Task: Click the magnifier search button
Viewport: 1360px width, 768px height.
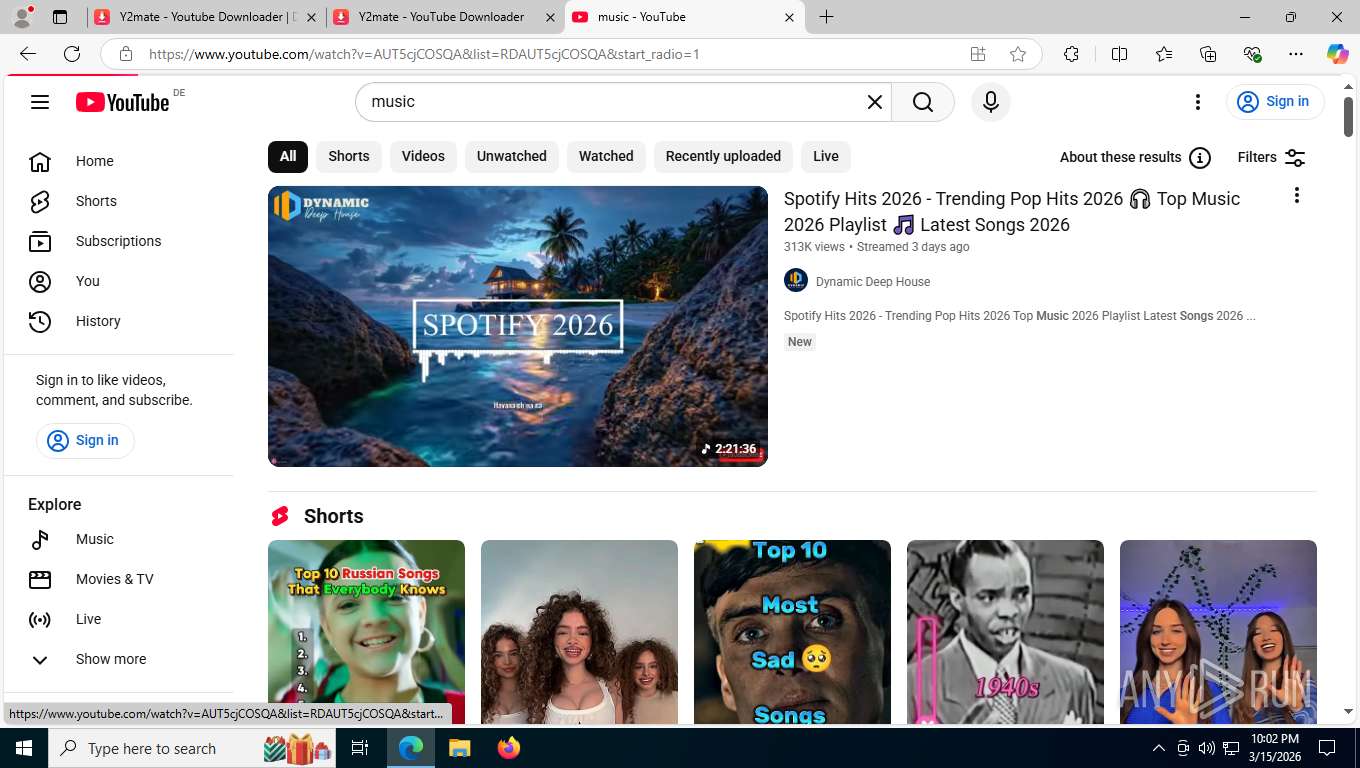Action: (923, 102)
